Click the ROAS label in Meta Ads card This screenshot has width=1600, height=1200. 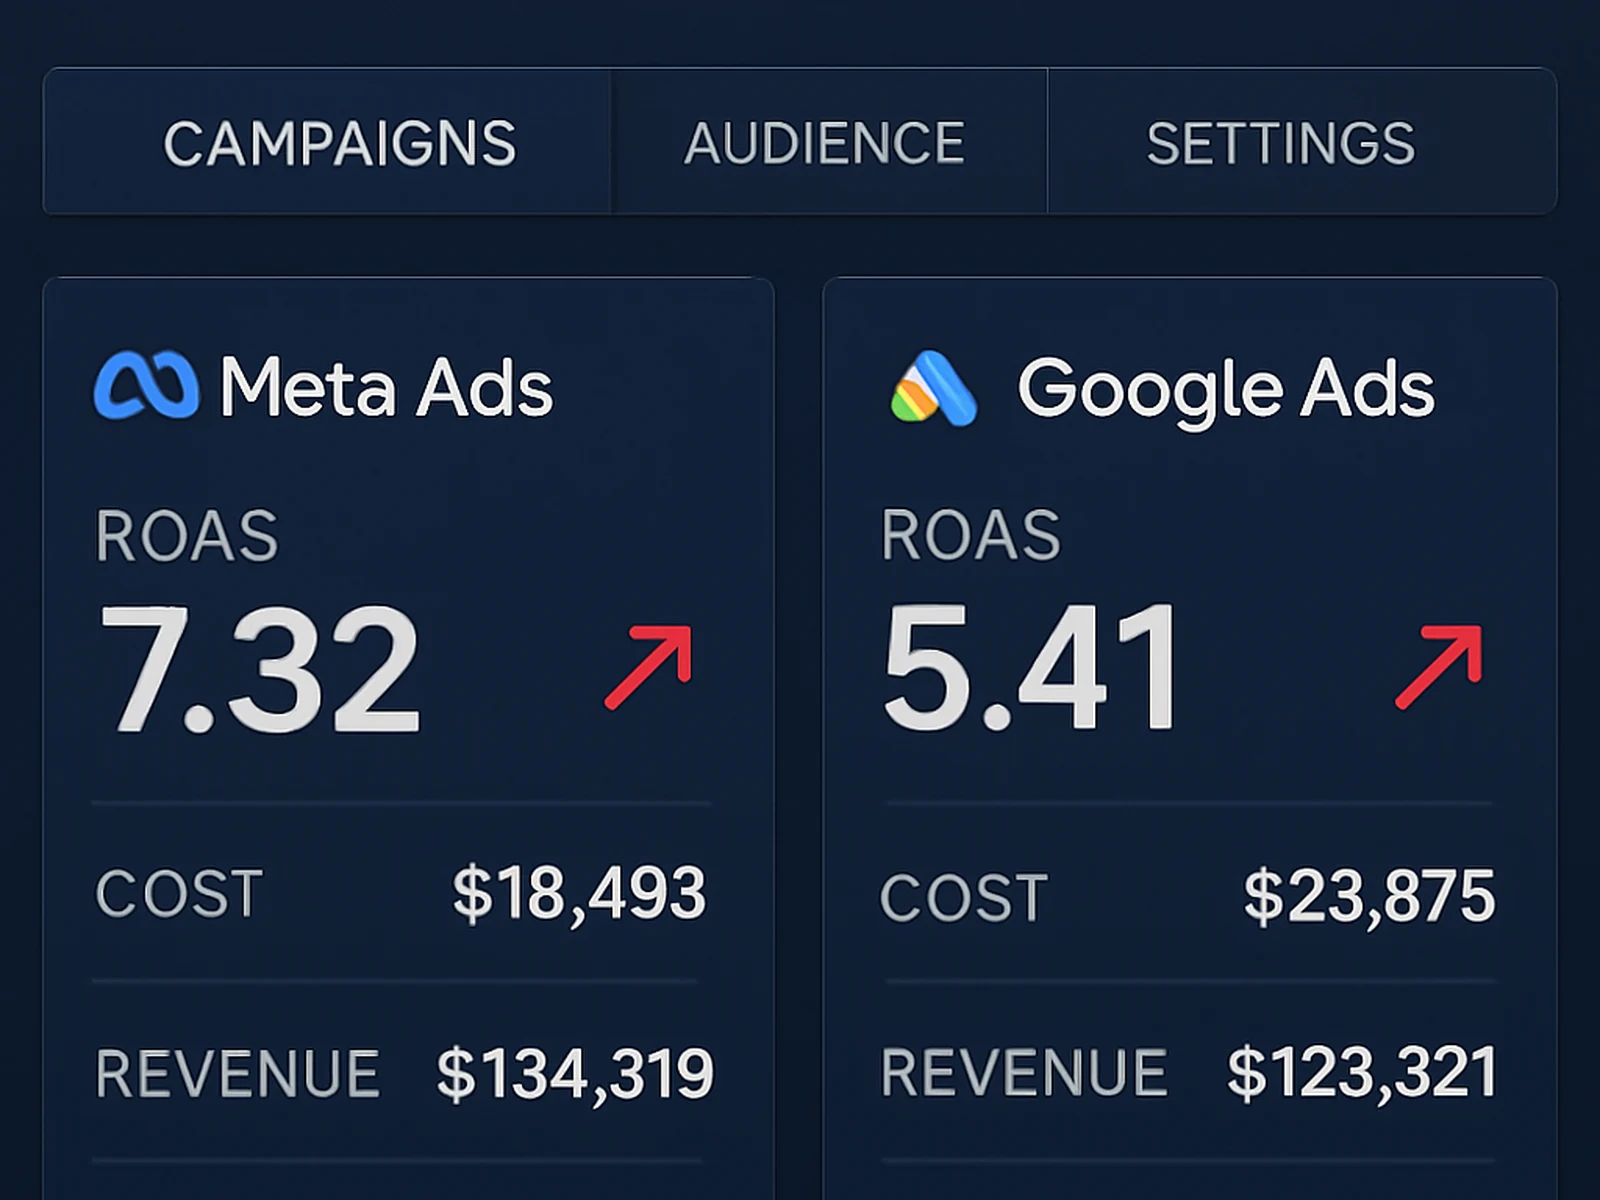point(187,536)
